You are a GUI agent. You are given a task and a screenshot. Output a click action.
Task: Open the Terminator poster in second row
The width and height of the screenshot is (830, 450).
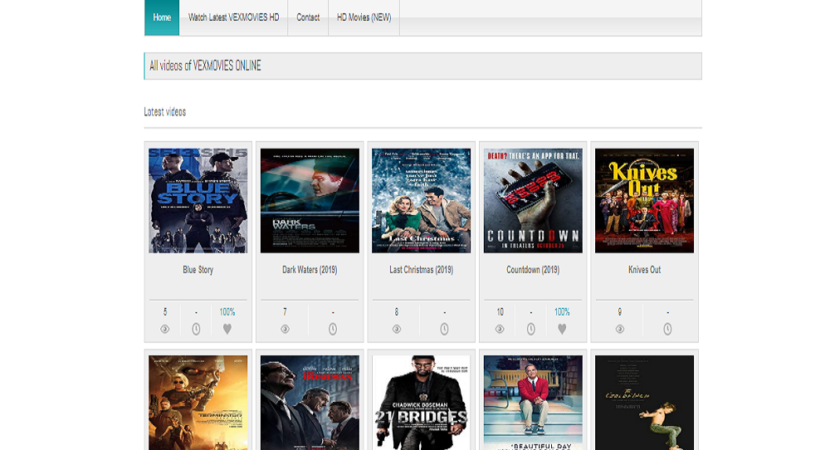(x=198, y=403)
